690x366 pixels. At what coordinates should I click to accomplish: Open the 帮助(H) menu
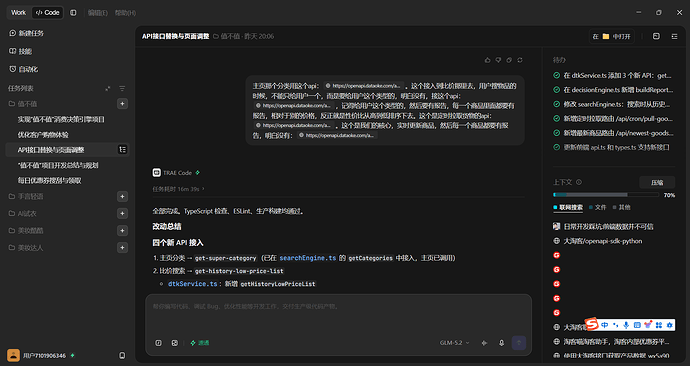(125, 13)
